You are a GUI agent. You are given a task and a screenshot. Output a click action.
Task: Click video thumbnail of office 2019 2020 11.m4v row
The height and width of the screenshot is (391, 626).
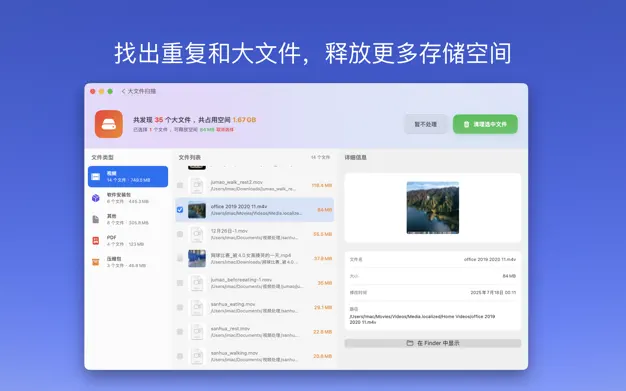click(x=197, y=210)
